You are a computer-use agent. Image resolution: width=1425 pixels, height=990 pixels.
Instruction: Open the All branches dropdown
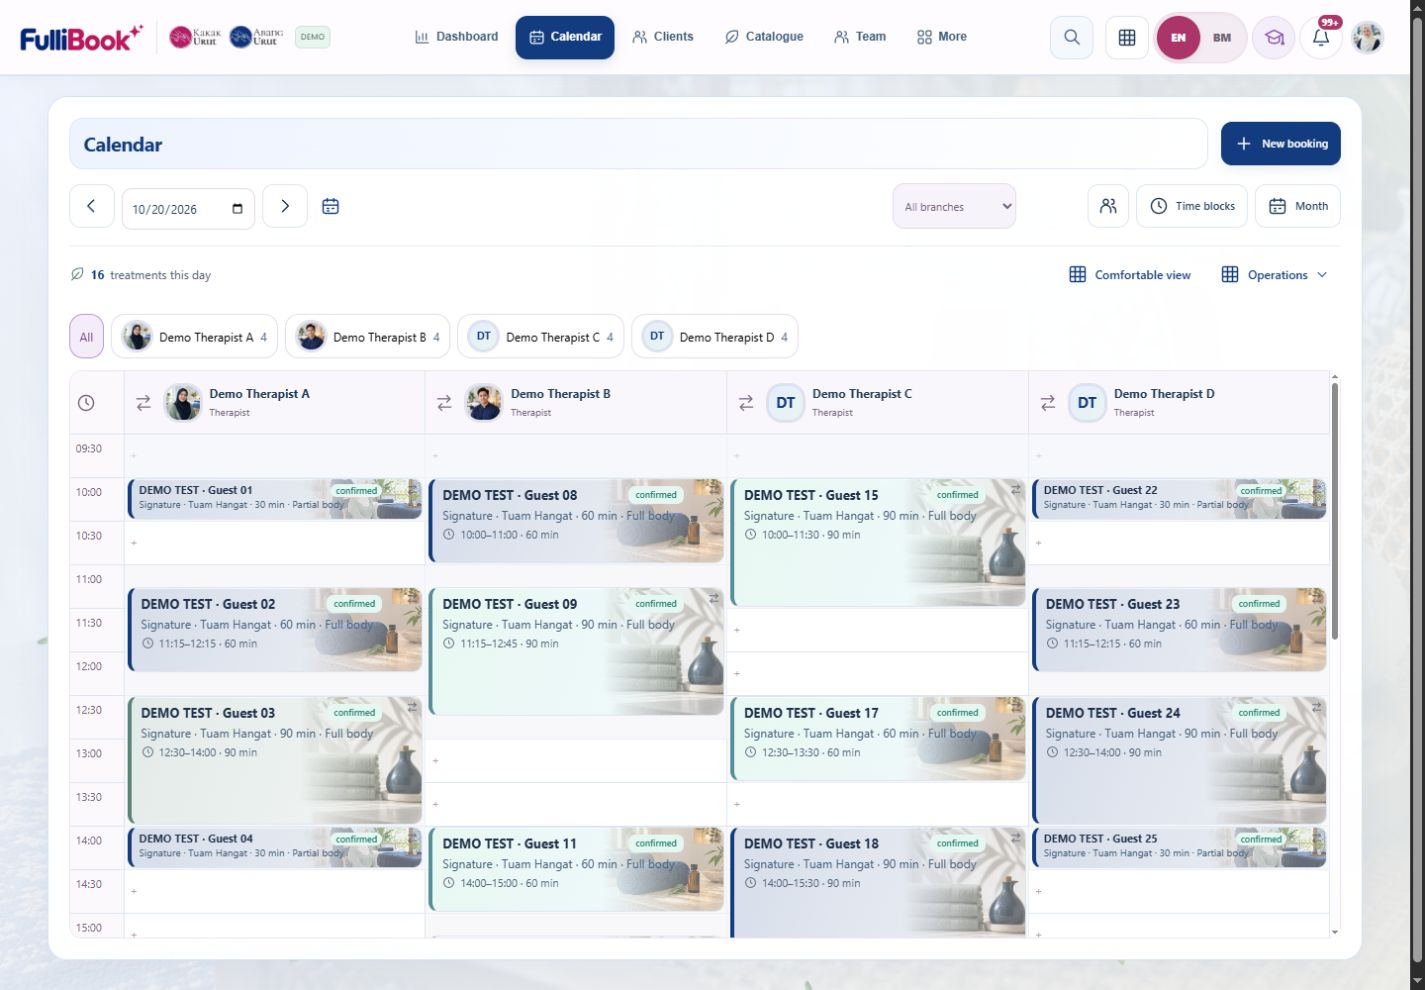954,206
